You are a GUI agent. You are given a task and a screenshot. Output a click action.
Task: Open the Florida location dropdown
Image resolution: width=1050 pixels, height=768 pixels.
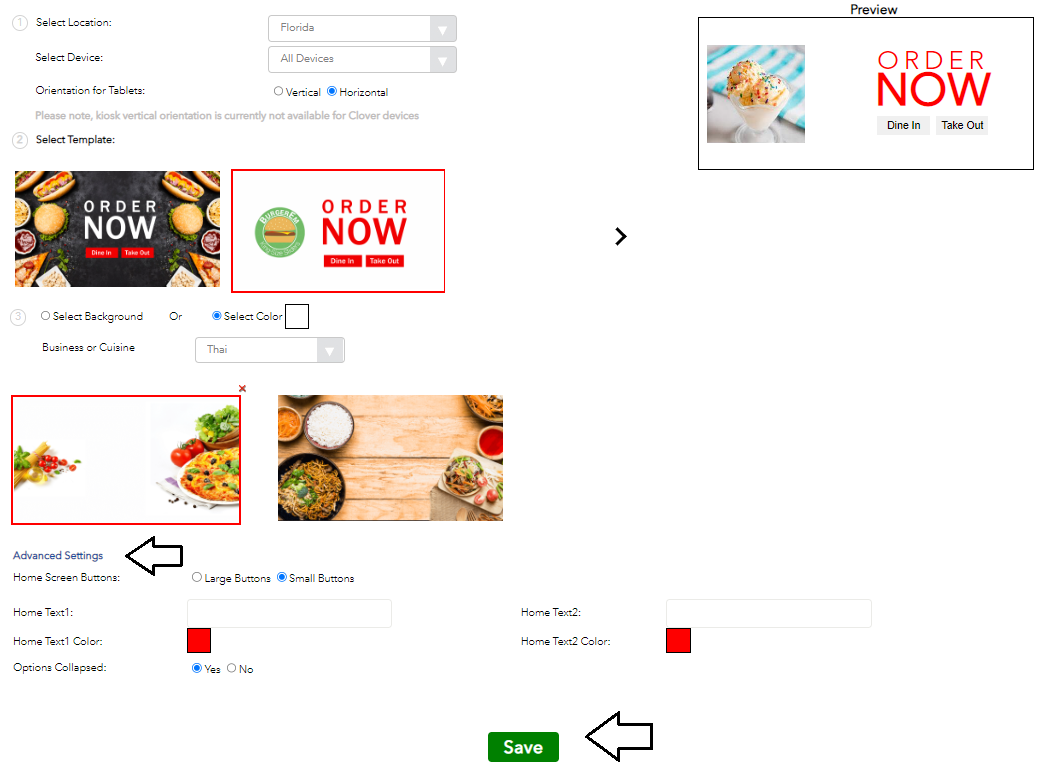click(362, 28)
